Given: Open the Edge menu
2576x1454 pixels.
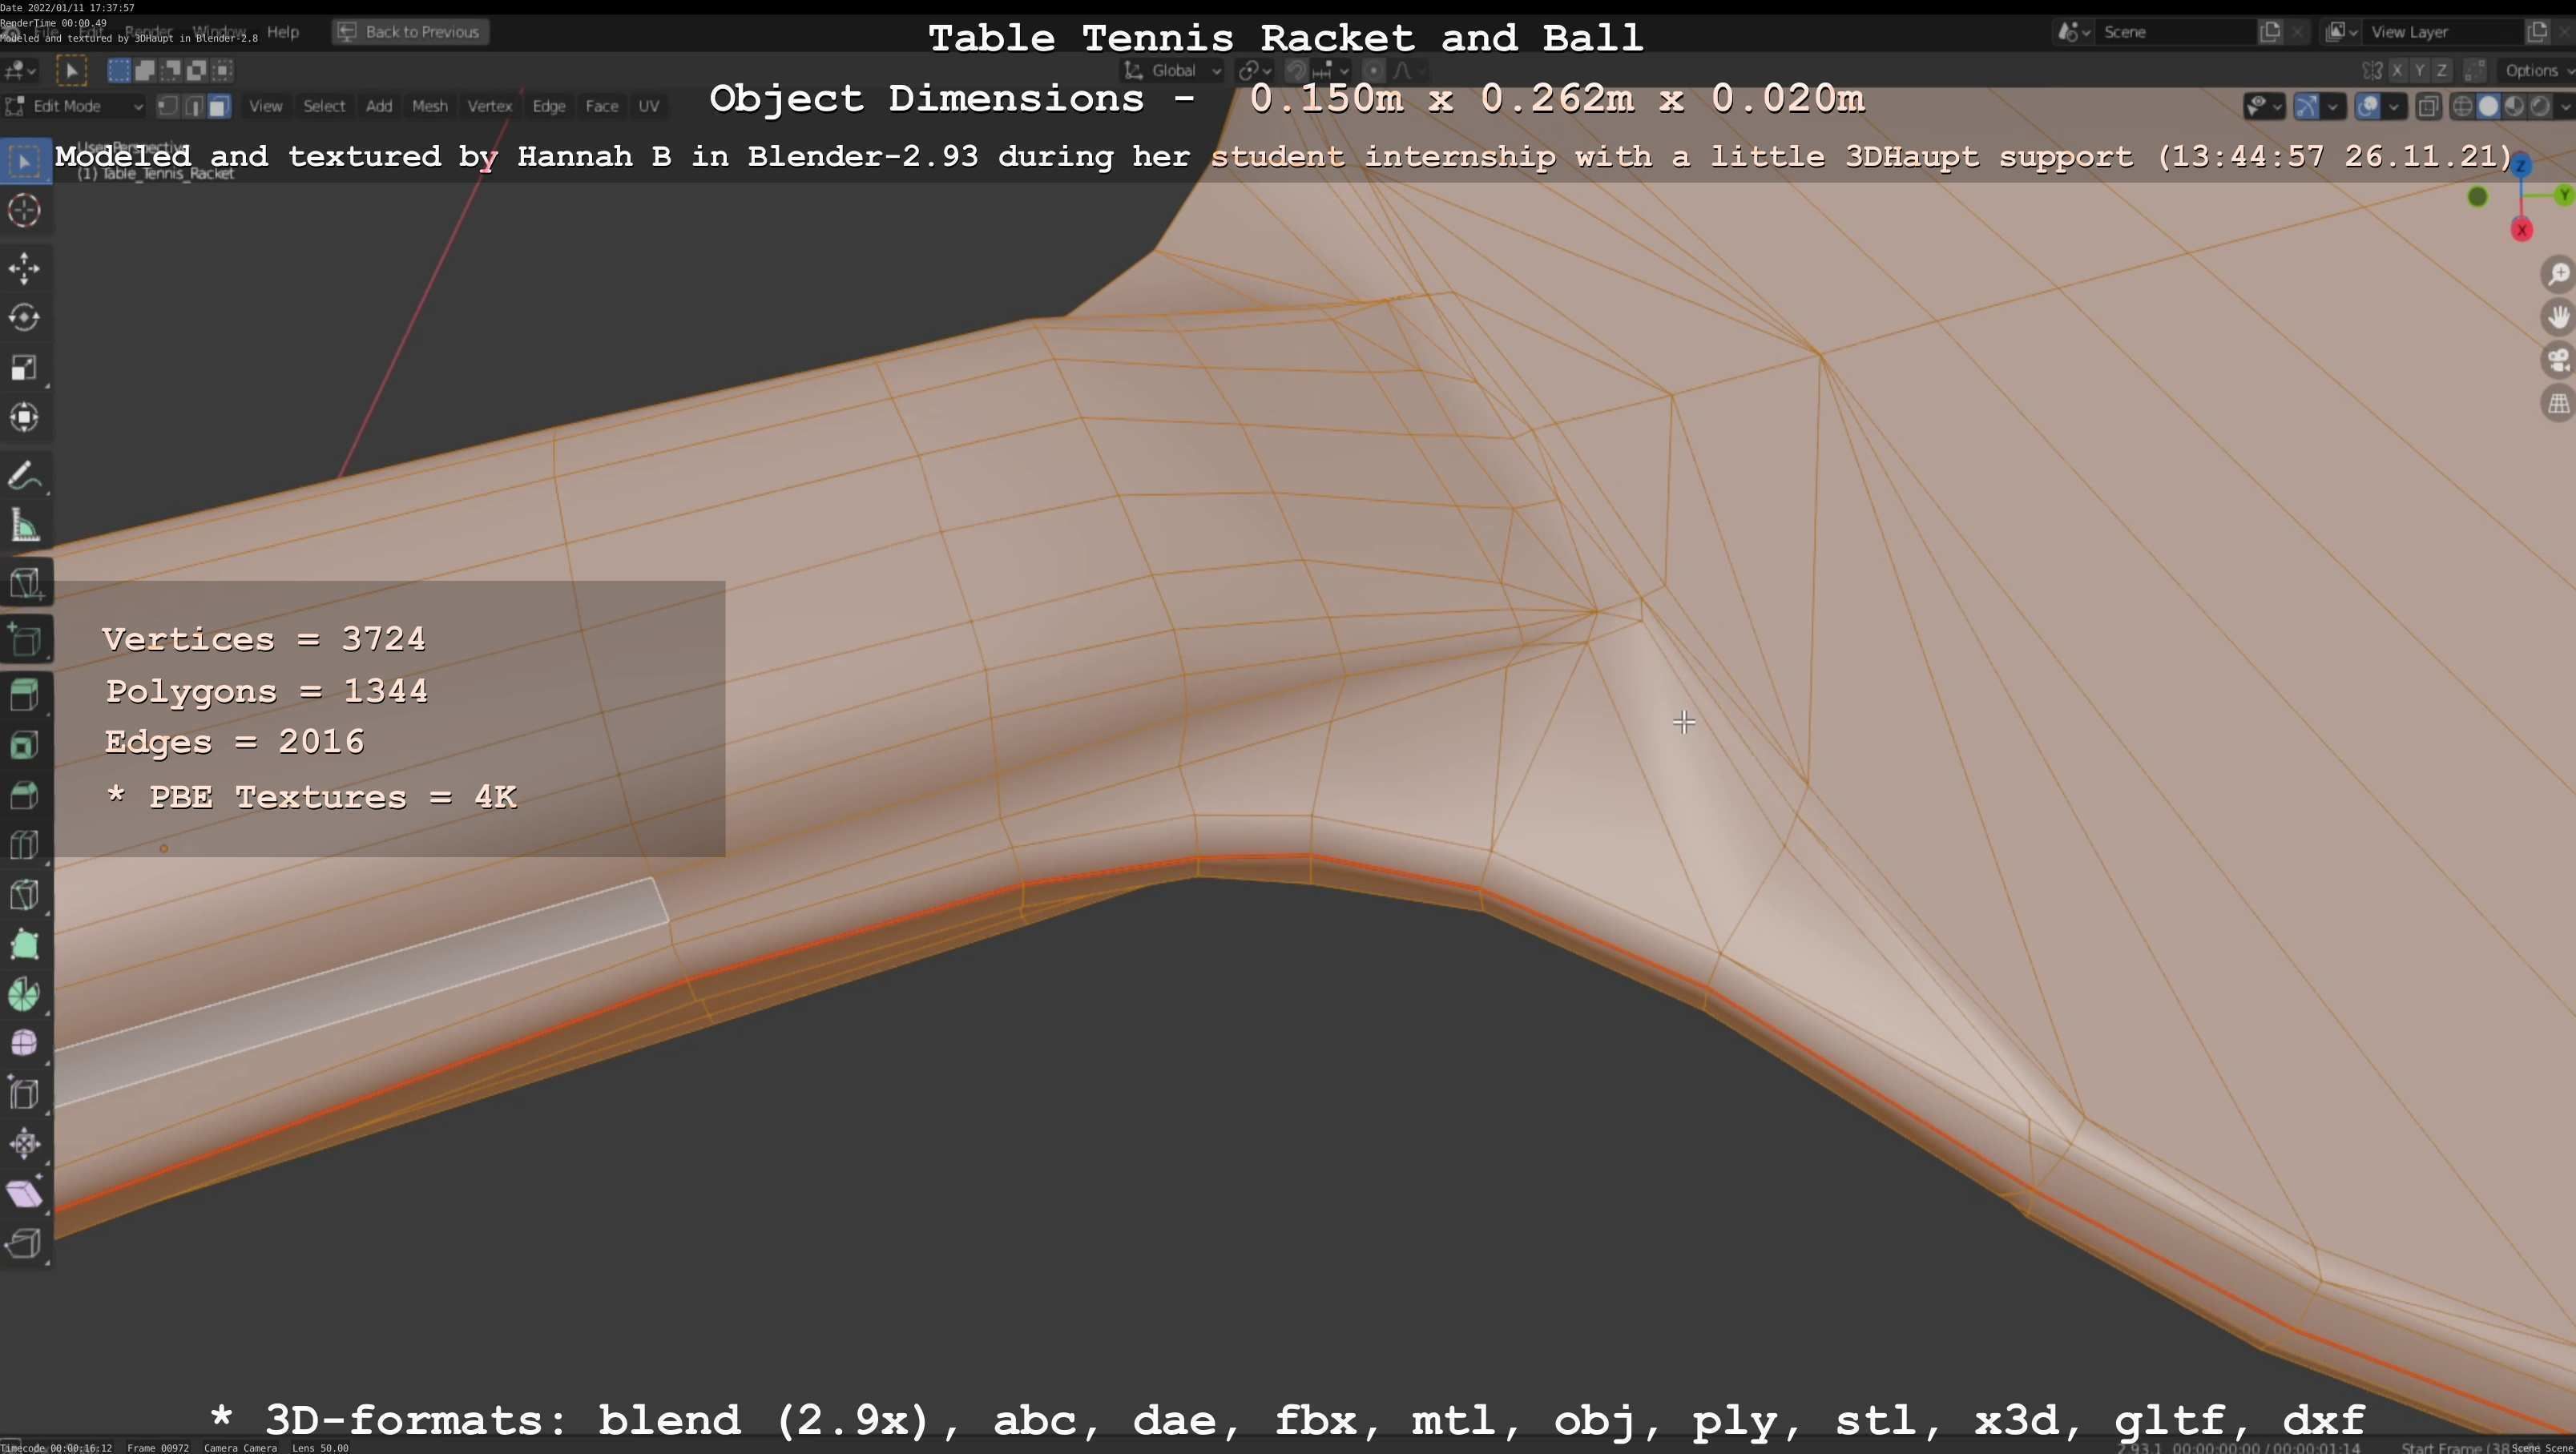Looking at the screenshot, I should pos(548,106).
